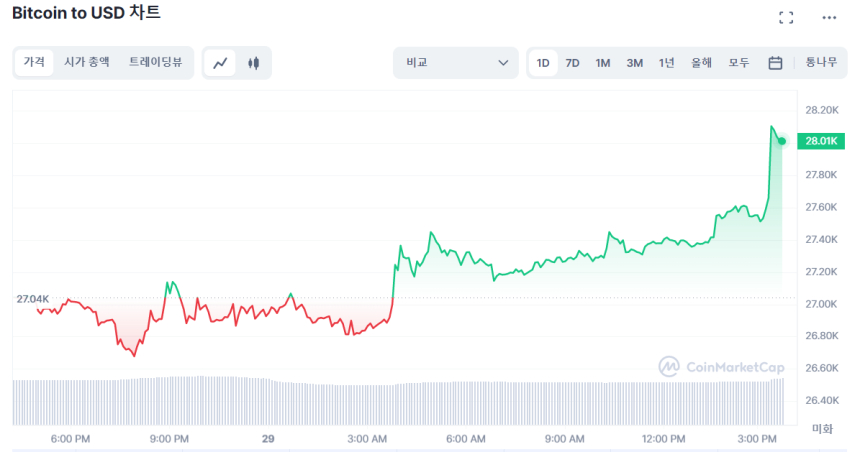Open the 트레이딩뷰 tab
This screenshot has width=860, height=452.
(155, 63)
